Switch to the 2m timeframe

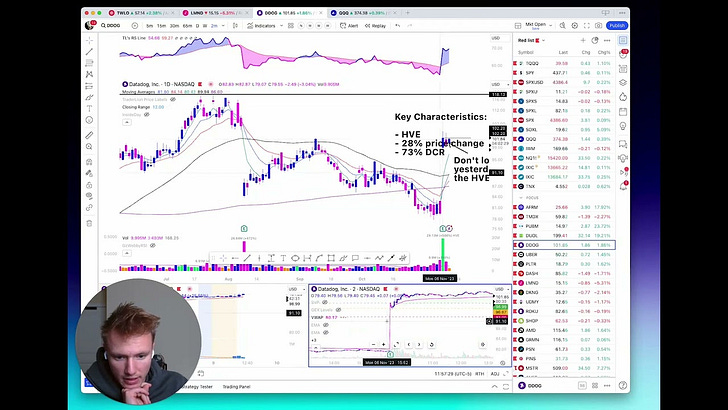214,26
